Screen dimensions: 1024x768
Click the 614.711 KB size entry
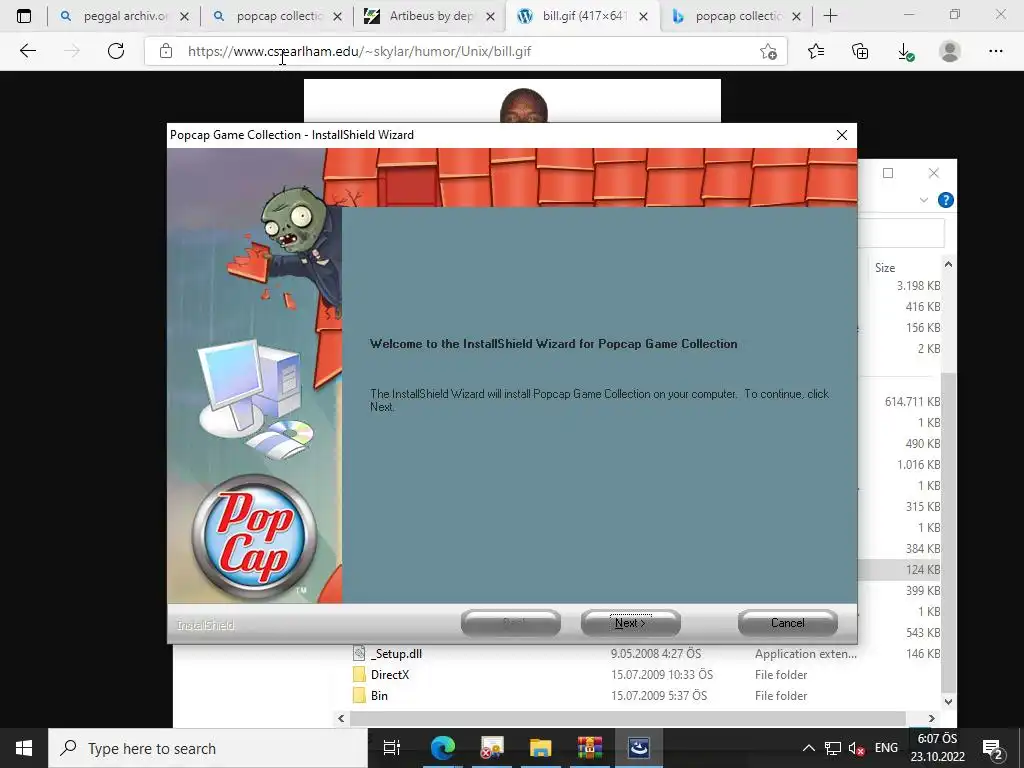tap(912, 402)
